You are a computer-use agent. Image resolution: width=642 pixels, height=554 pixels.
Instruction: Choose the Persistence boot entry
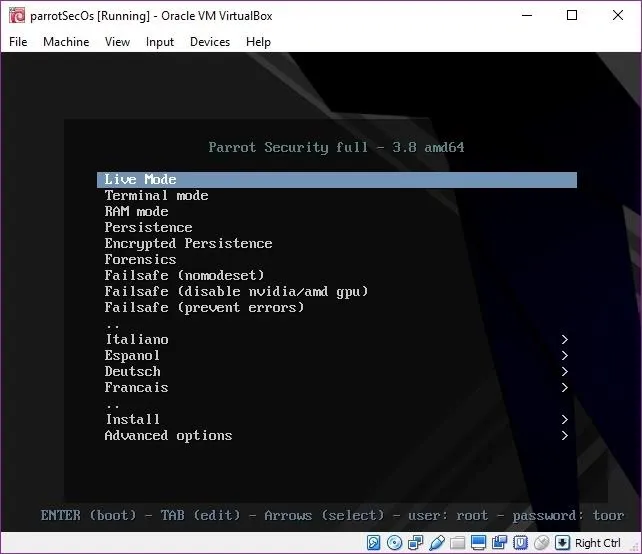(337, 228)
